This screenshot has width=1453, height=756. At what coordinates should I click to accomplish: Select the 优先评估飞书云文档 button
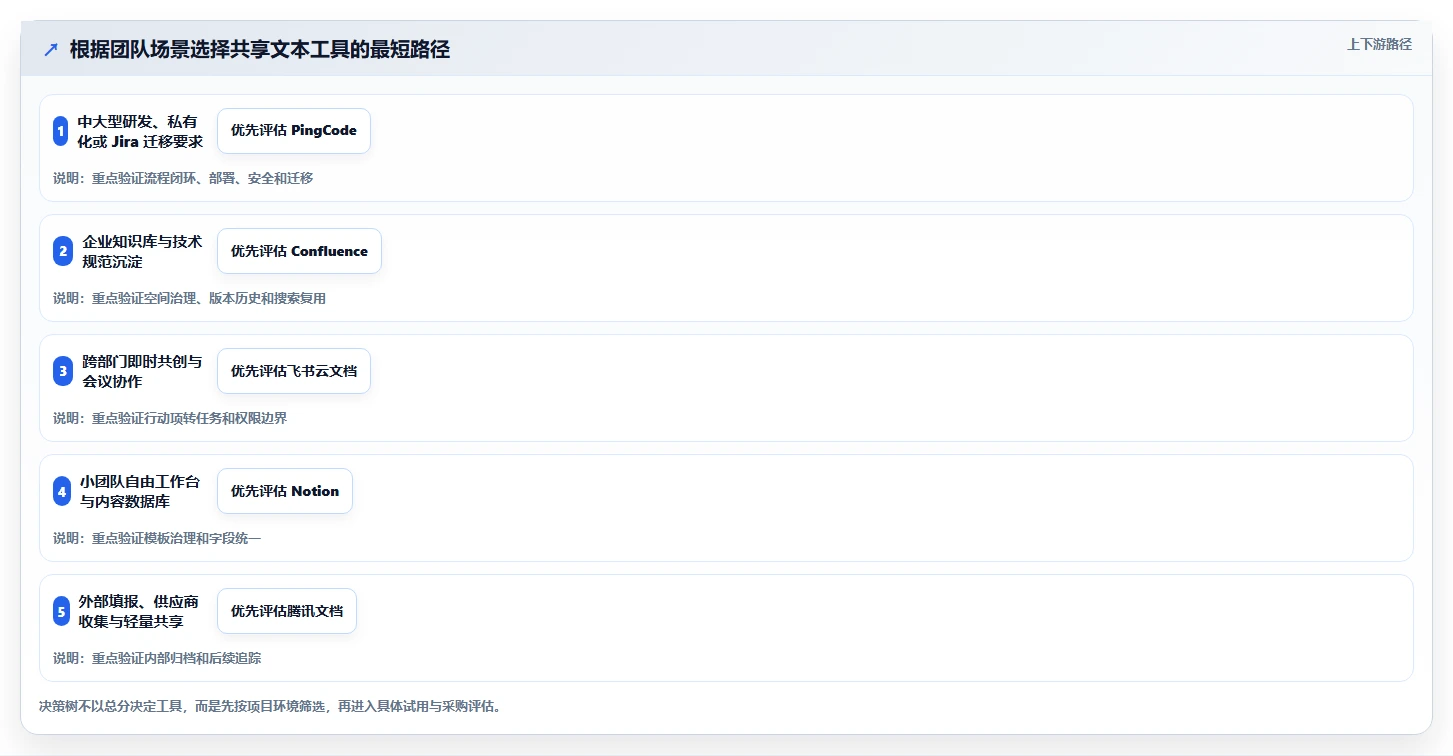(294, 371)
